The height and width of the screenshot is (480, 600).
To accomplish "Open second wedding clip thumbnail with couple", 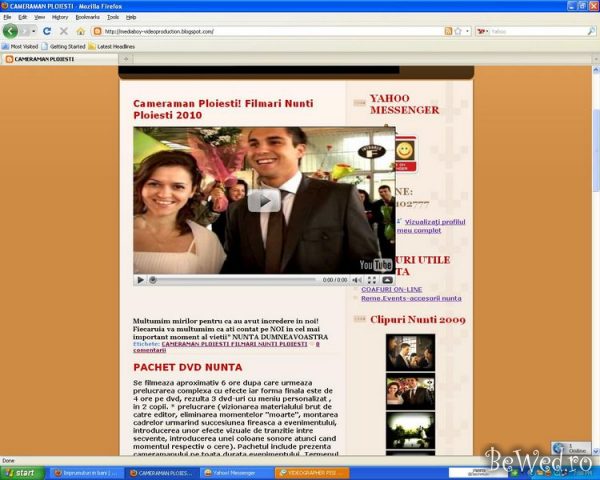I will (410, 392).
